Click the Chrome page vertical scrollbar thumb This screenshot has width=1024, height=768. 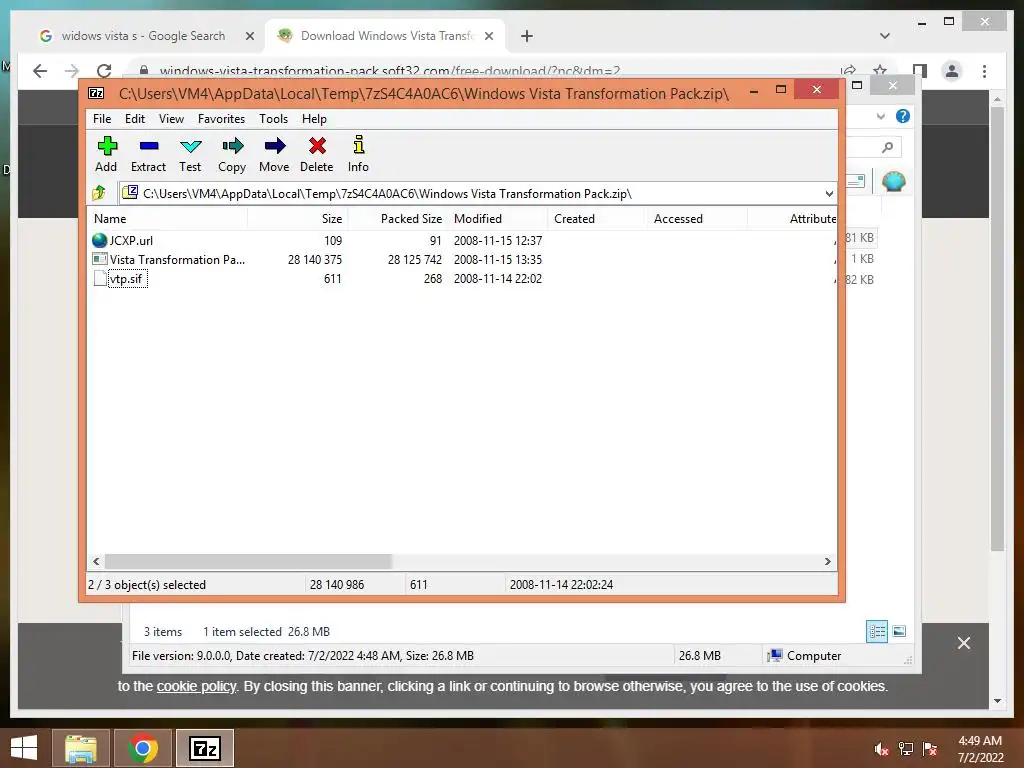pyautogui.click(x=997, y=330)
